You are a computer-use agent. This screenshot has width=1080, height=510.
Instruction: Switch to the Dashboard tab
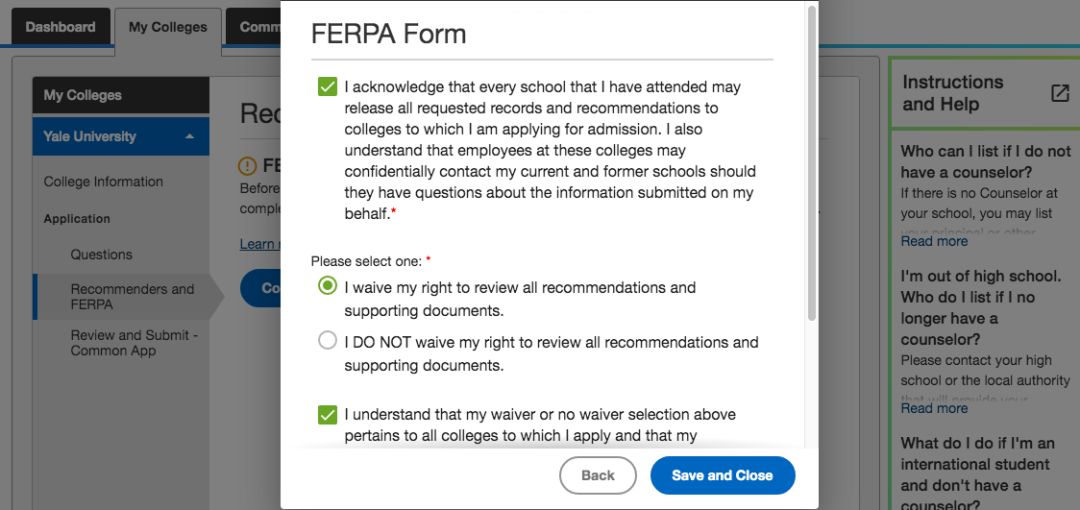[61, 27]
